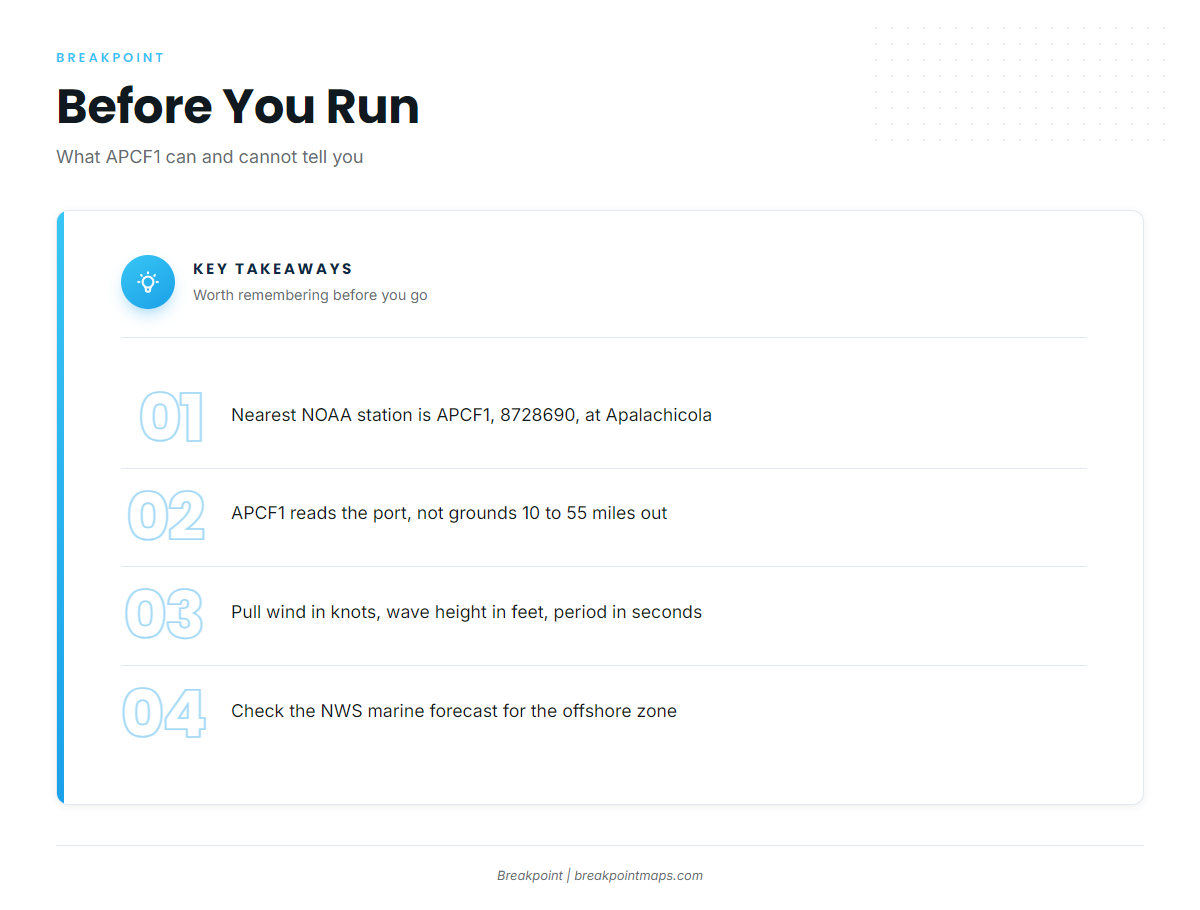Click the lightbulb Key Takeaways icon
The image size is (1200, 910).
(148, 282)
